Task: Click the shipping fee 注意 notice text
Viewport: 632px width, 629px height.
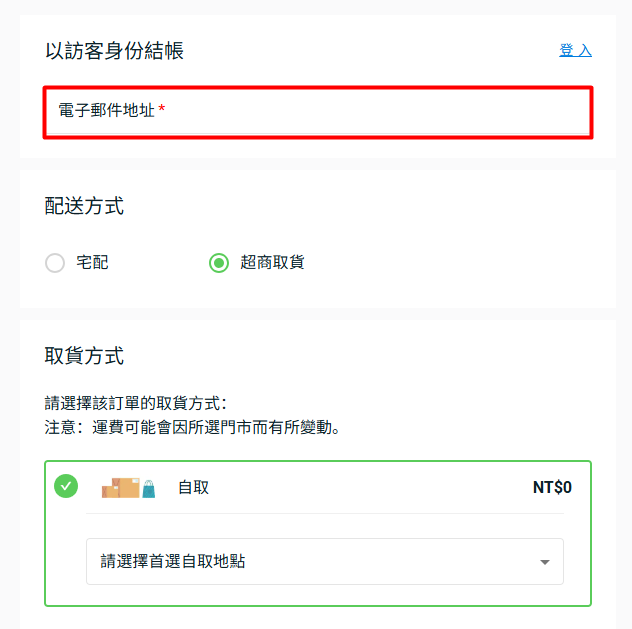Action: coord(194,428)
